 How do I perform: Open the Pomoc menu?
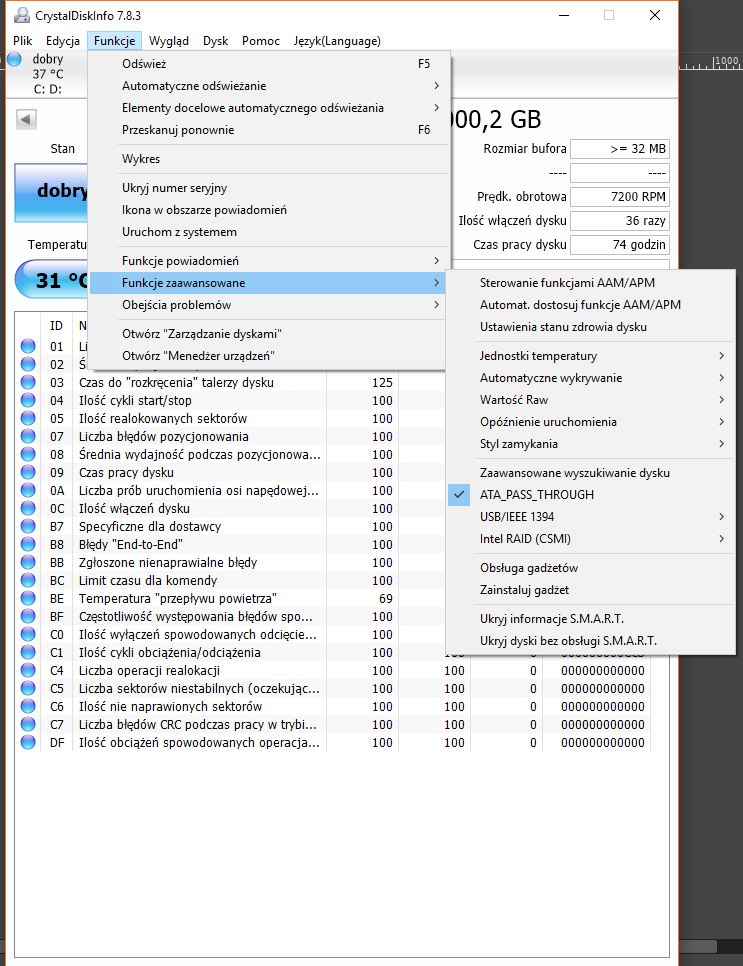click(x=261, y=41)
